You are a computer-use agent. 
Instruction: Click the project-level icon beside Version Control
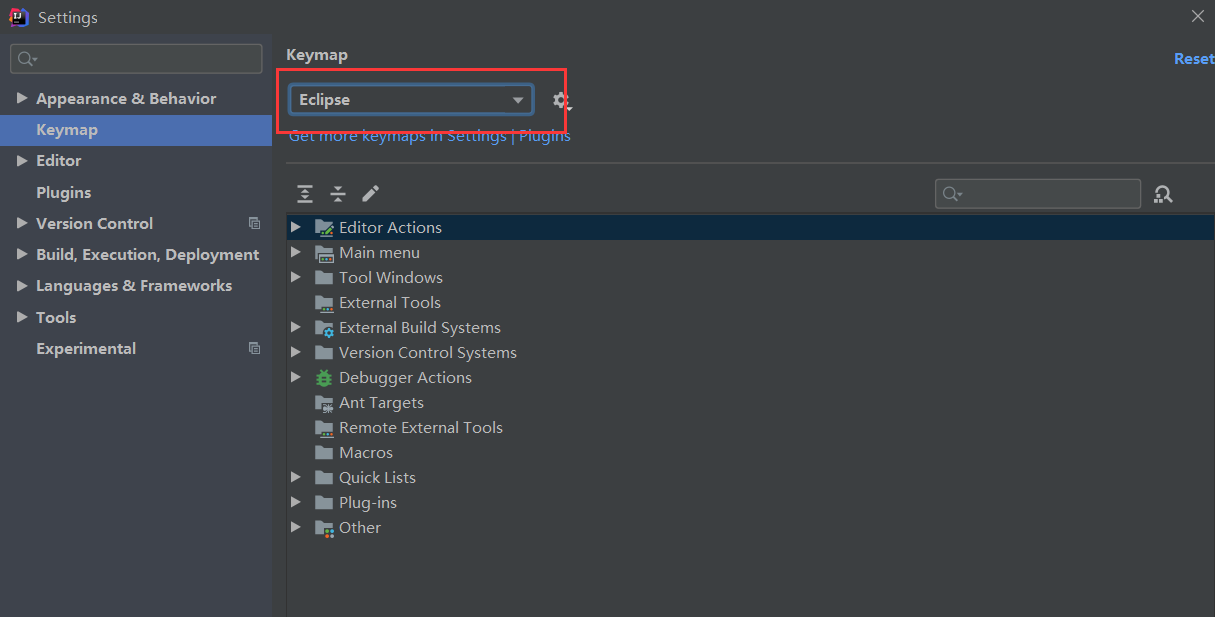[x=254, y=224]
